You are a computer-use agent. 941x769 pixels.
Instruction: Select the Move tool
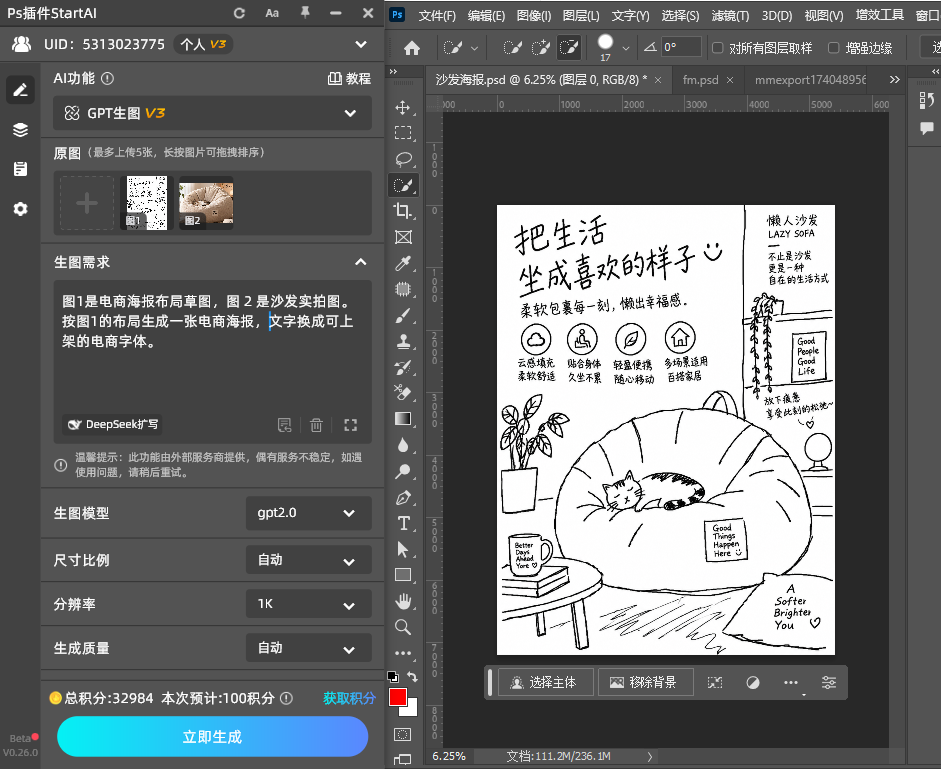403,107
